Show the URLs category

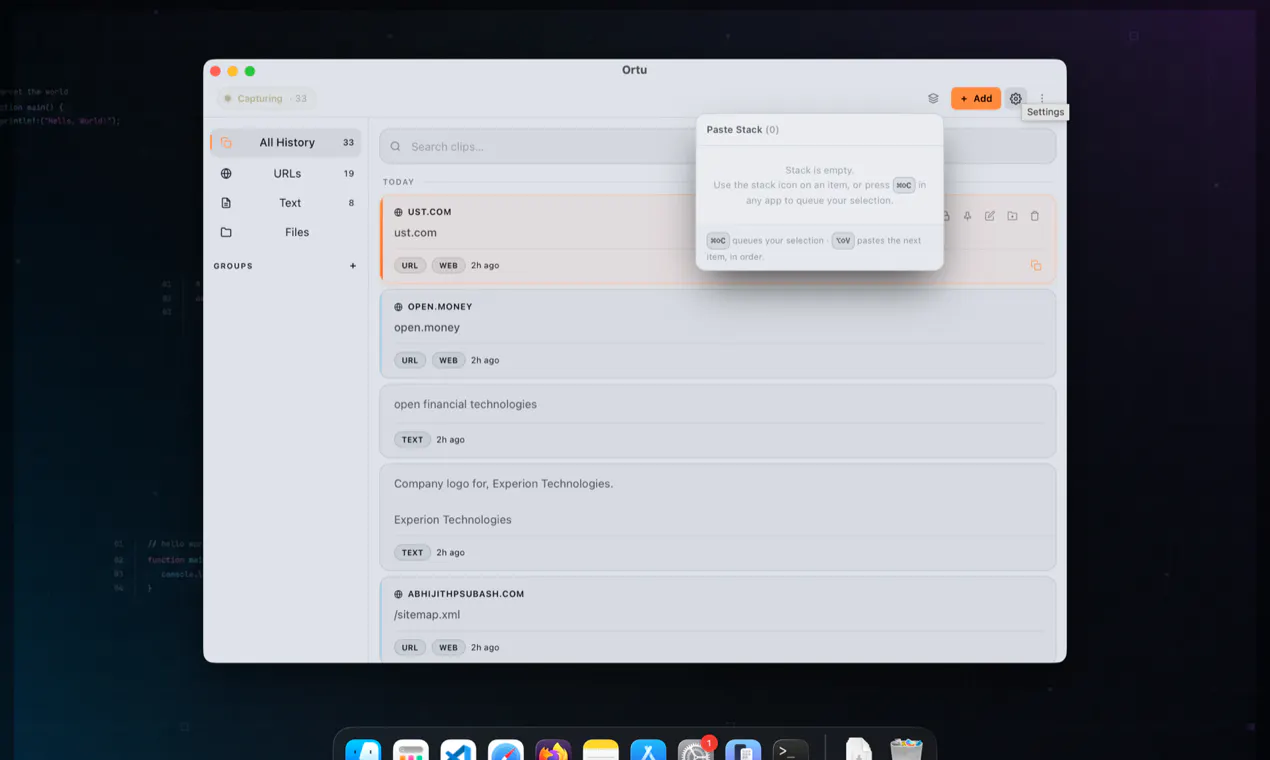click(286, 173)
